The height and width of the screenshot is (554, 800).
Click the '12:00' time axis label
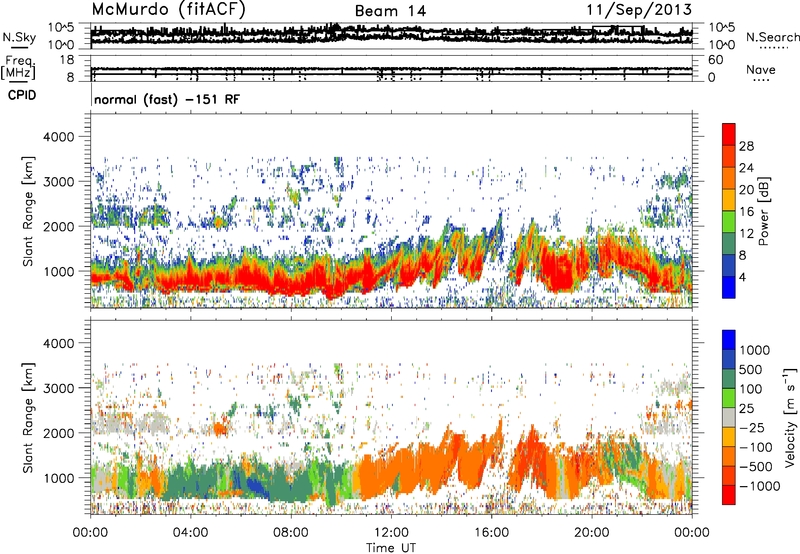391,533
